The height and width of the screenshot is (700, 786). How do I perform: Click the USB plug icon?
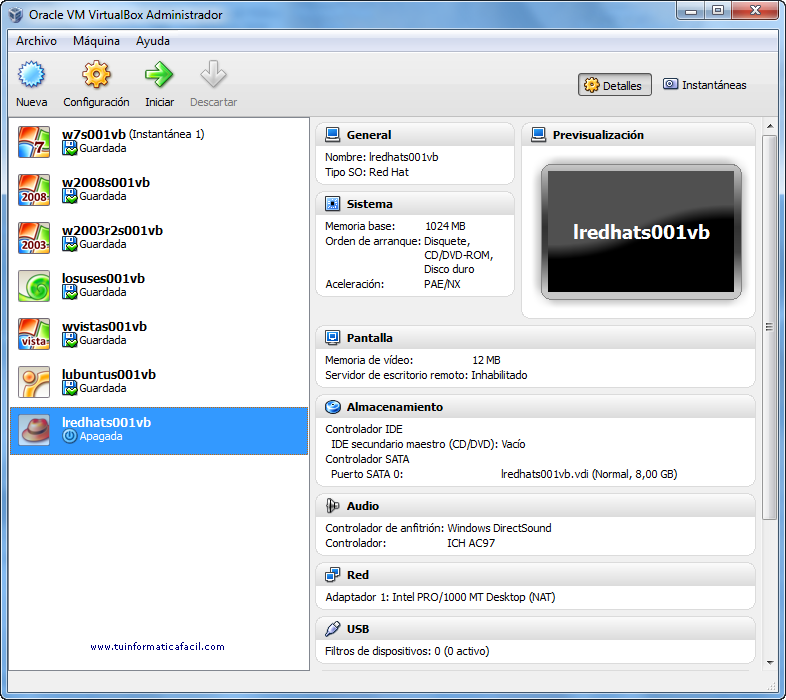tap(332, 629)
